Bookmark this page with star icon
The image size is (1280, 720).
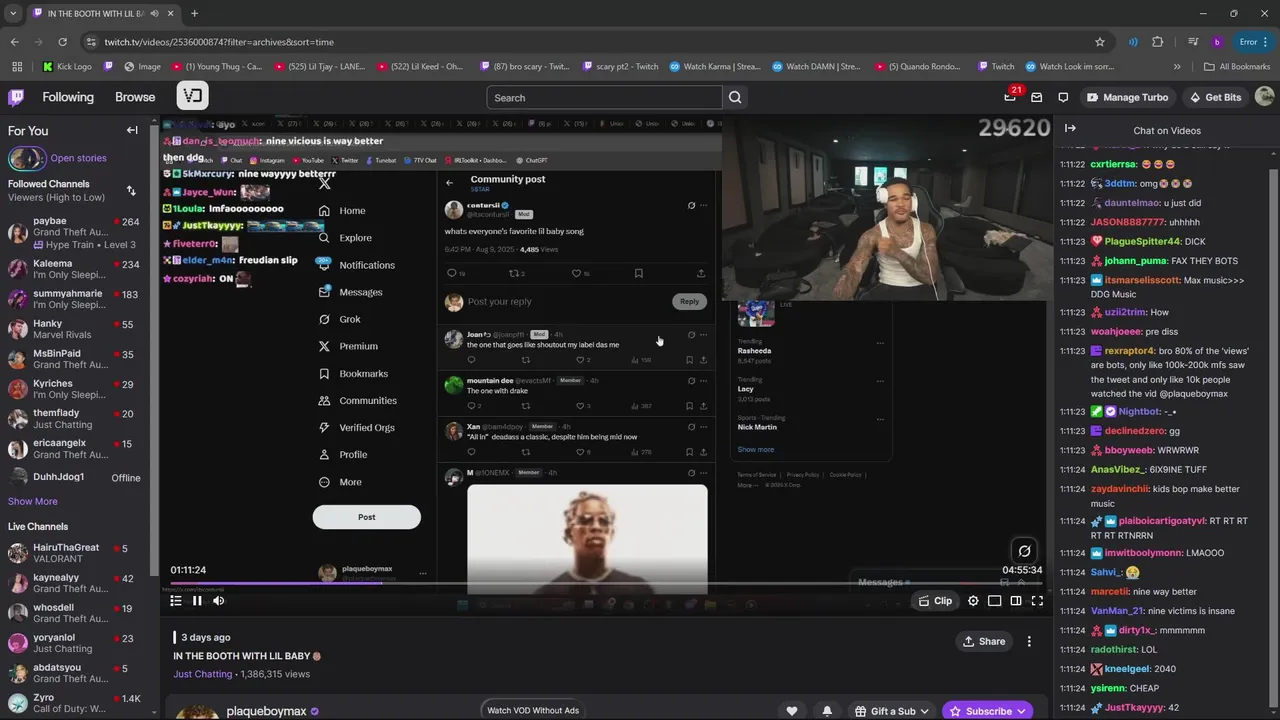click(x=1100, y=42)
